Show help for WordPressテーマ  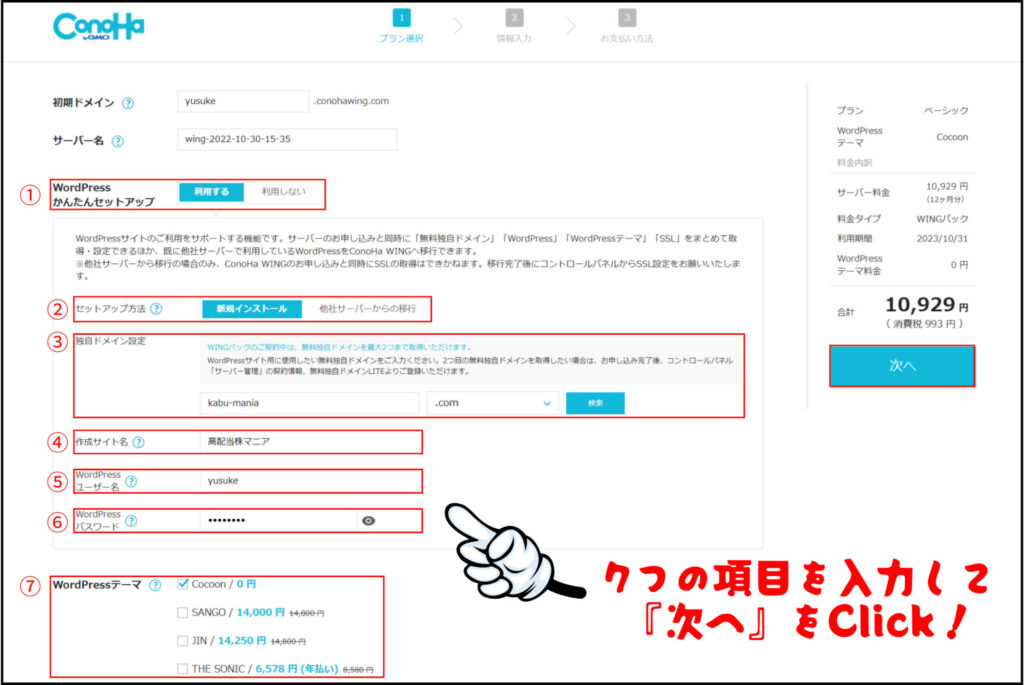coord(155,585)
